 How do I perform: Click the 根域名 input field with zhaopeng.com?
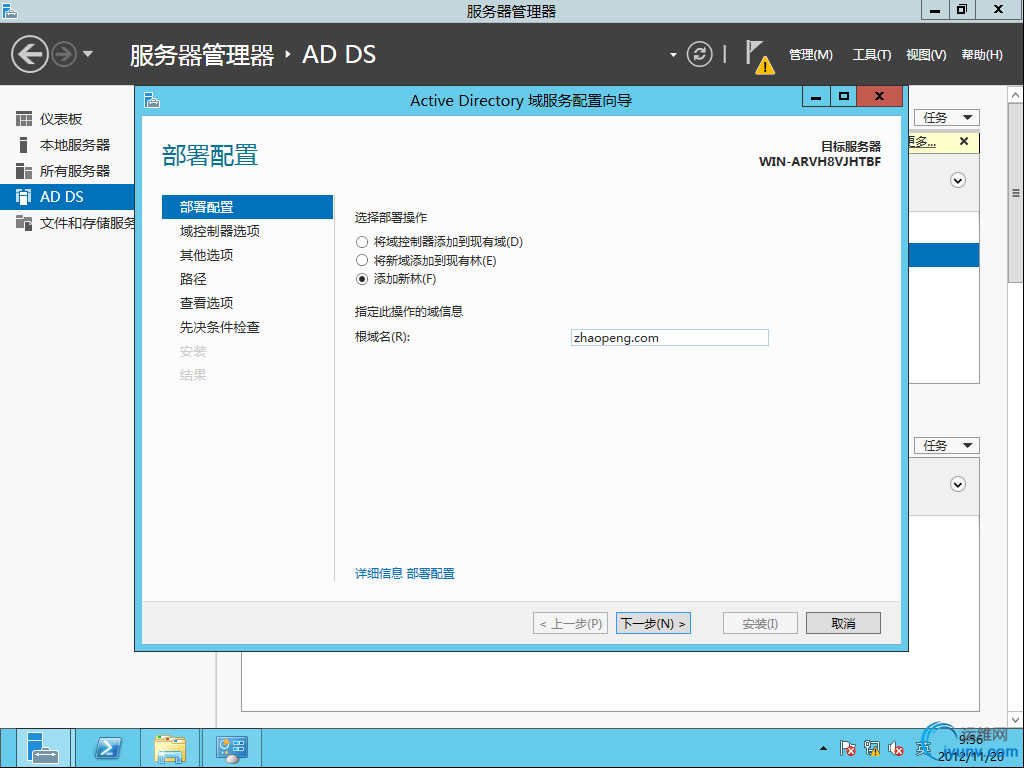pos(669,338)
